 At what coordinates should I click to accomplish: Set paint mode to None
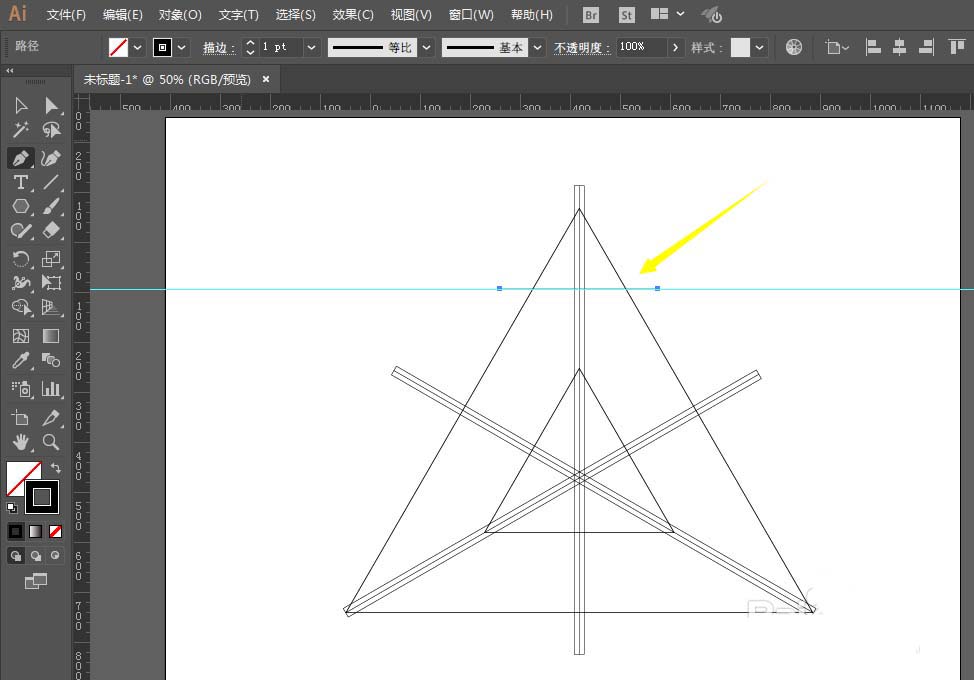pos(55,532)
